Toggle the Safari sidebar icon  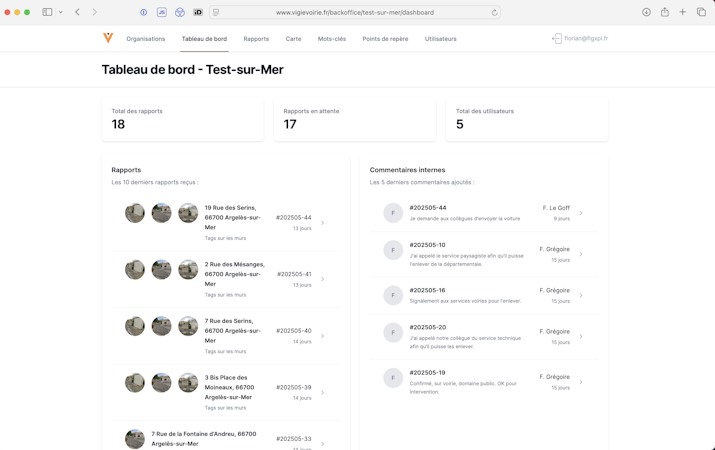pyautogui.click(x=47, y=12)
